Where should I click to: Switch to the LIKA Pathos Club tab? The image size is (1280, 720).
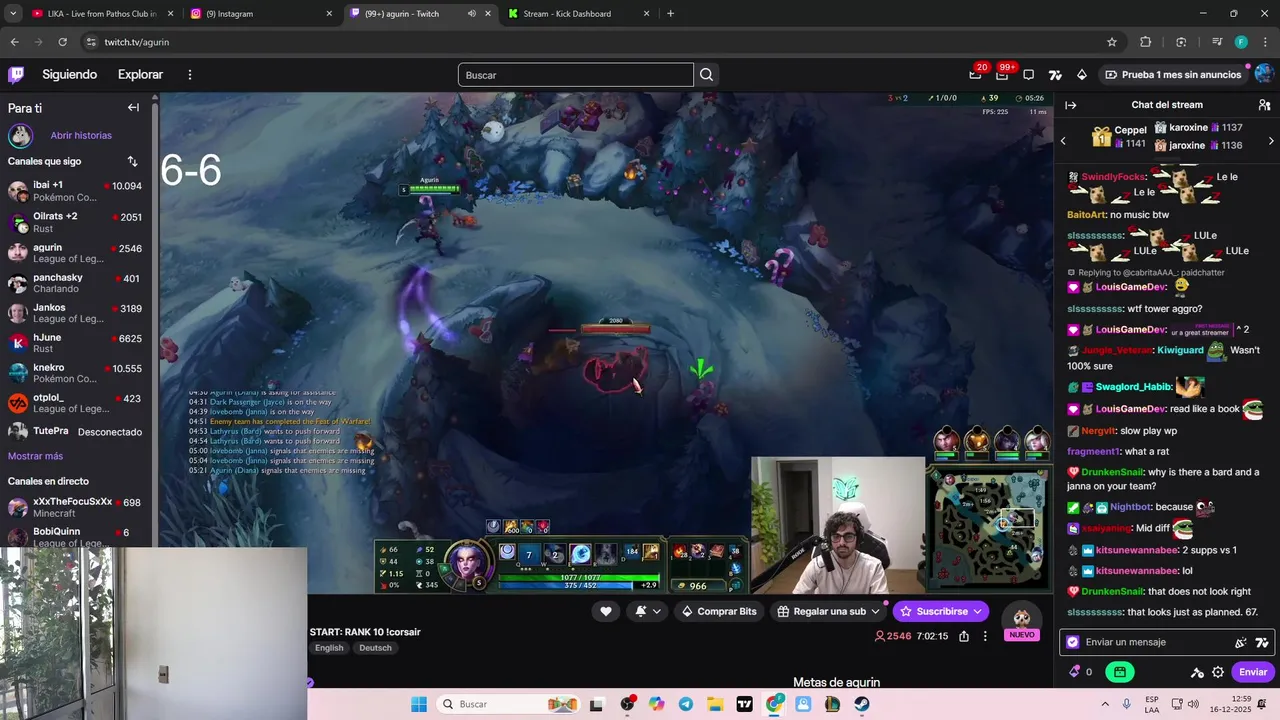[x=102, y=14]
